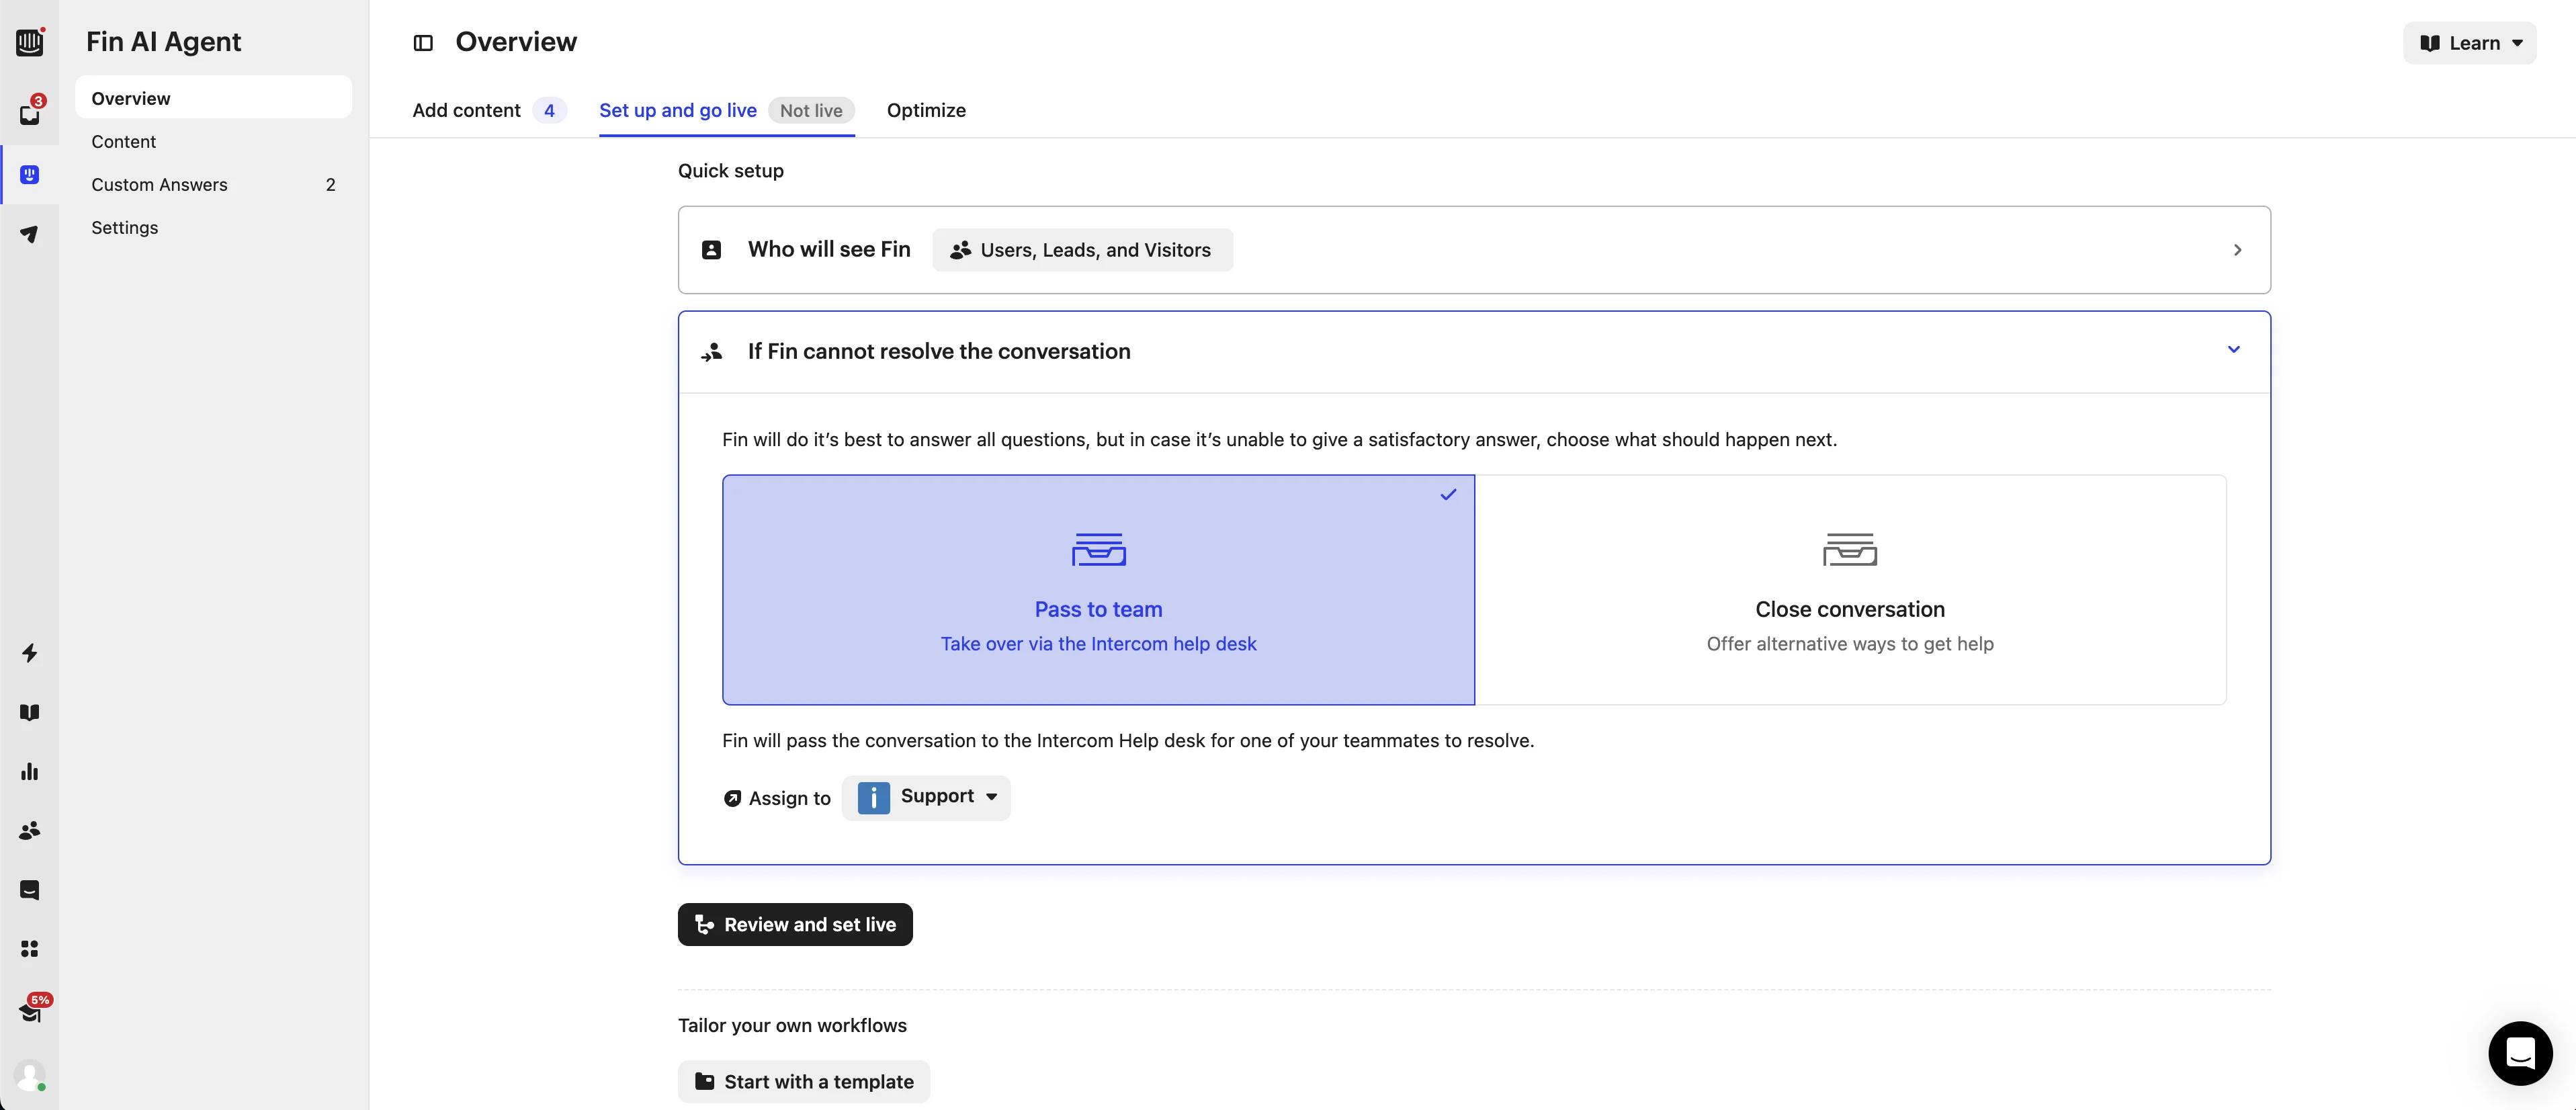The image size is (2576, 1110).
Task: Click Review and set live button
Action: pyautogui.click(x=795, y=924)
